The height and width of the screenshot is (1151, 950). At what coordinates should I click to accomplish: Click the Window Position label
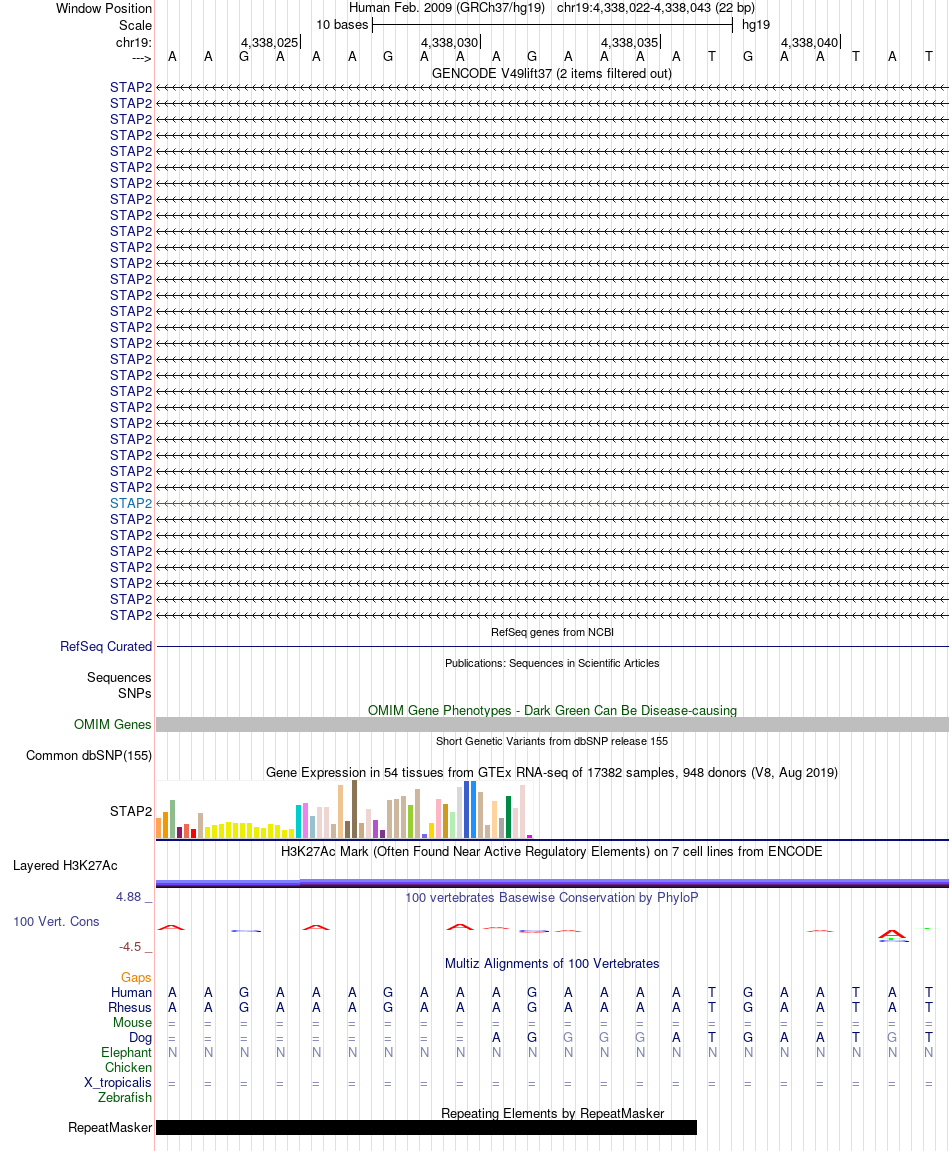click(x=104, y=9)
